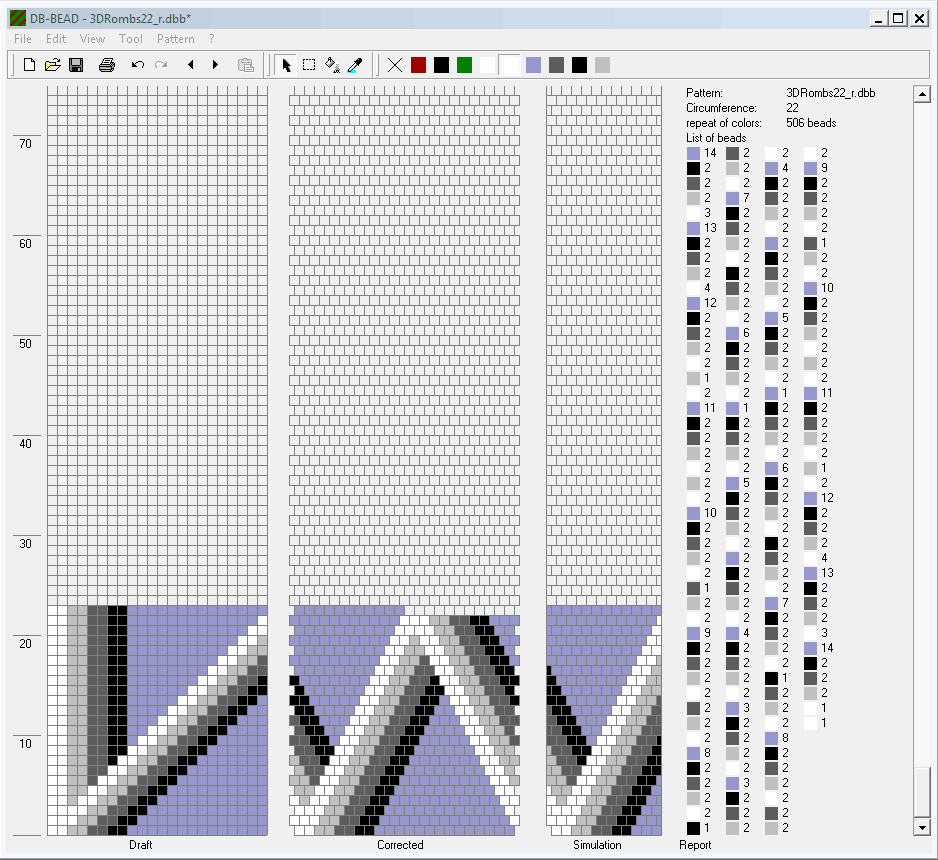Screen dimensions: 938x860
Task: Toggle the rectangular selection tool
Action: click(309, 65)
